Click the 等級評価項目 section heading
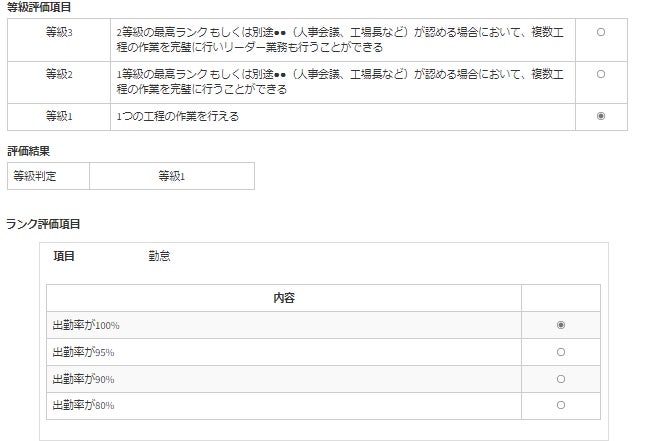Screen dimensions: 654x441 tap(39, 7)
